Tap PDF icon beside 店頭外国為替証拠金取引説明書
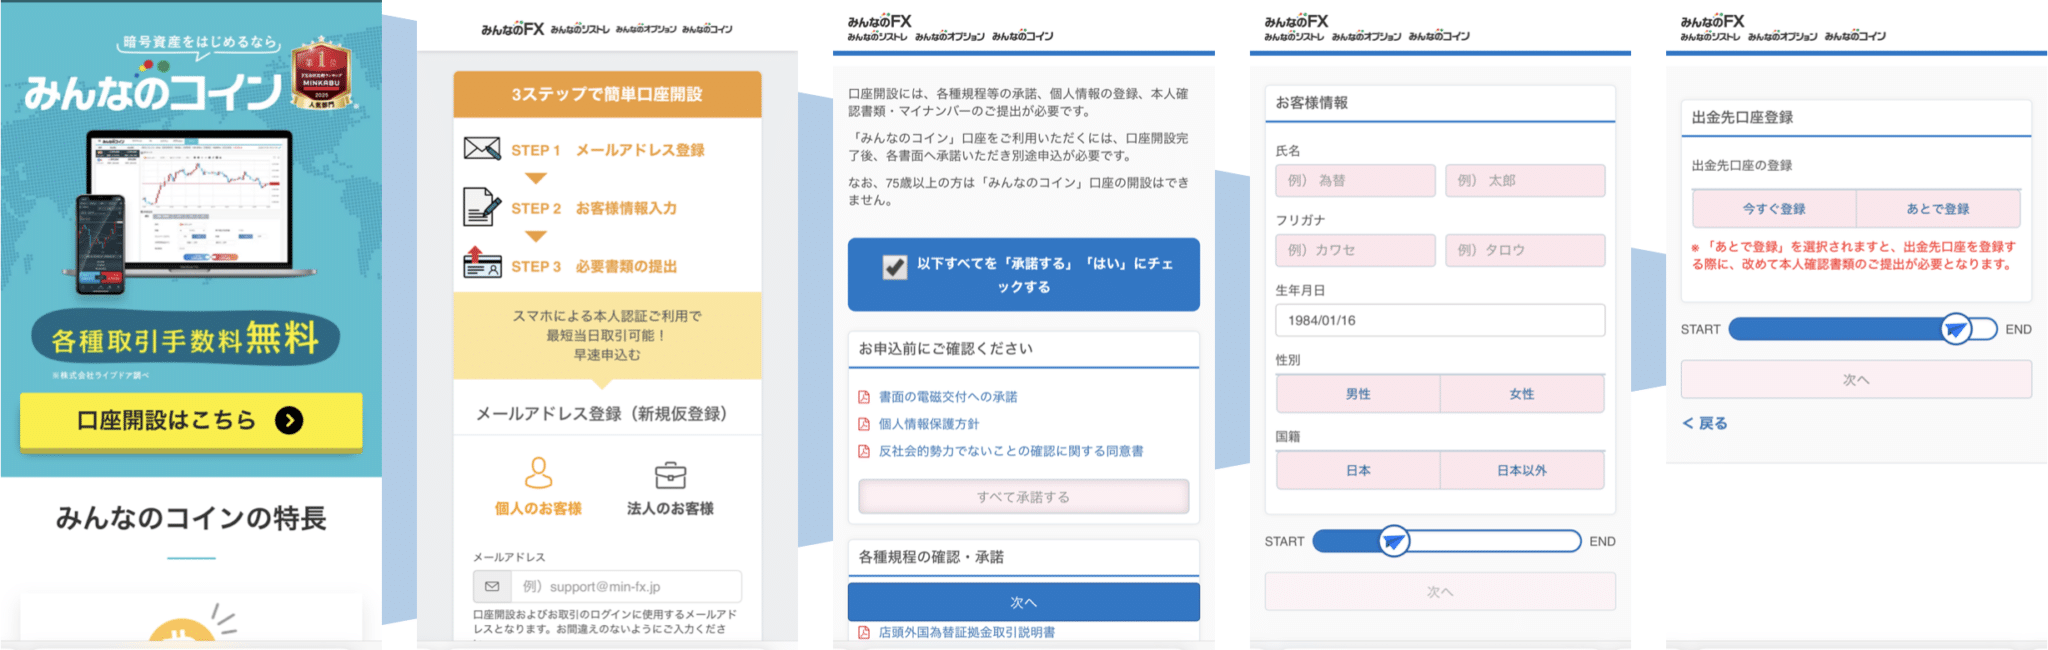This screenshot has width=2048, height=650. (864, 632)
